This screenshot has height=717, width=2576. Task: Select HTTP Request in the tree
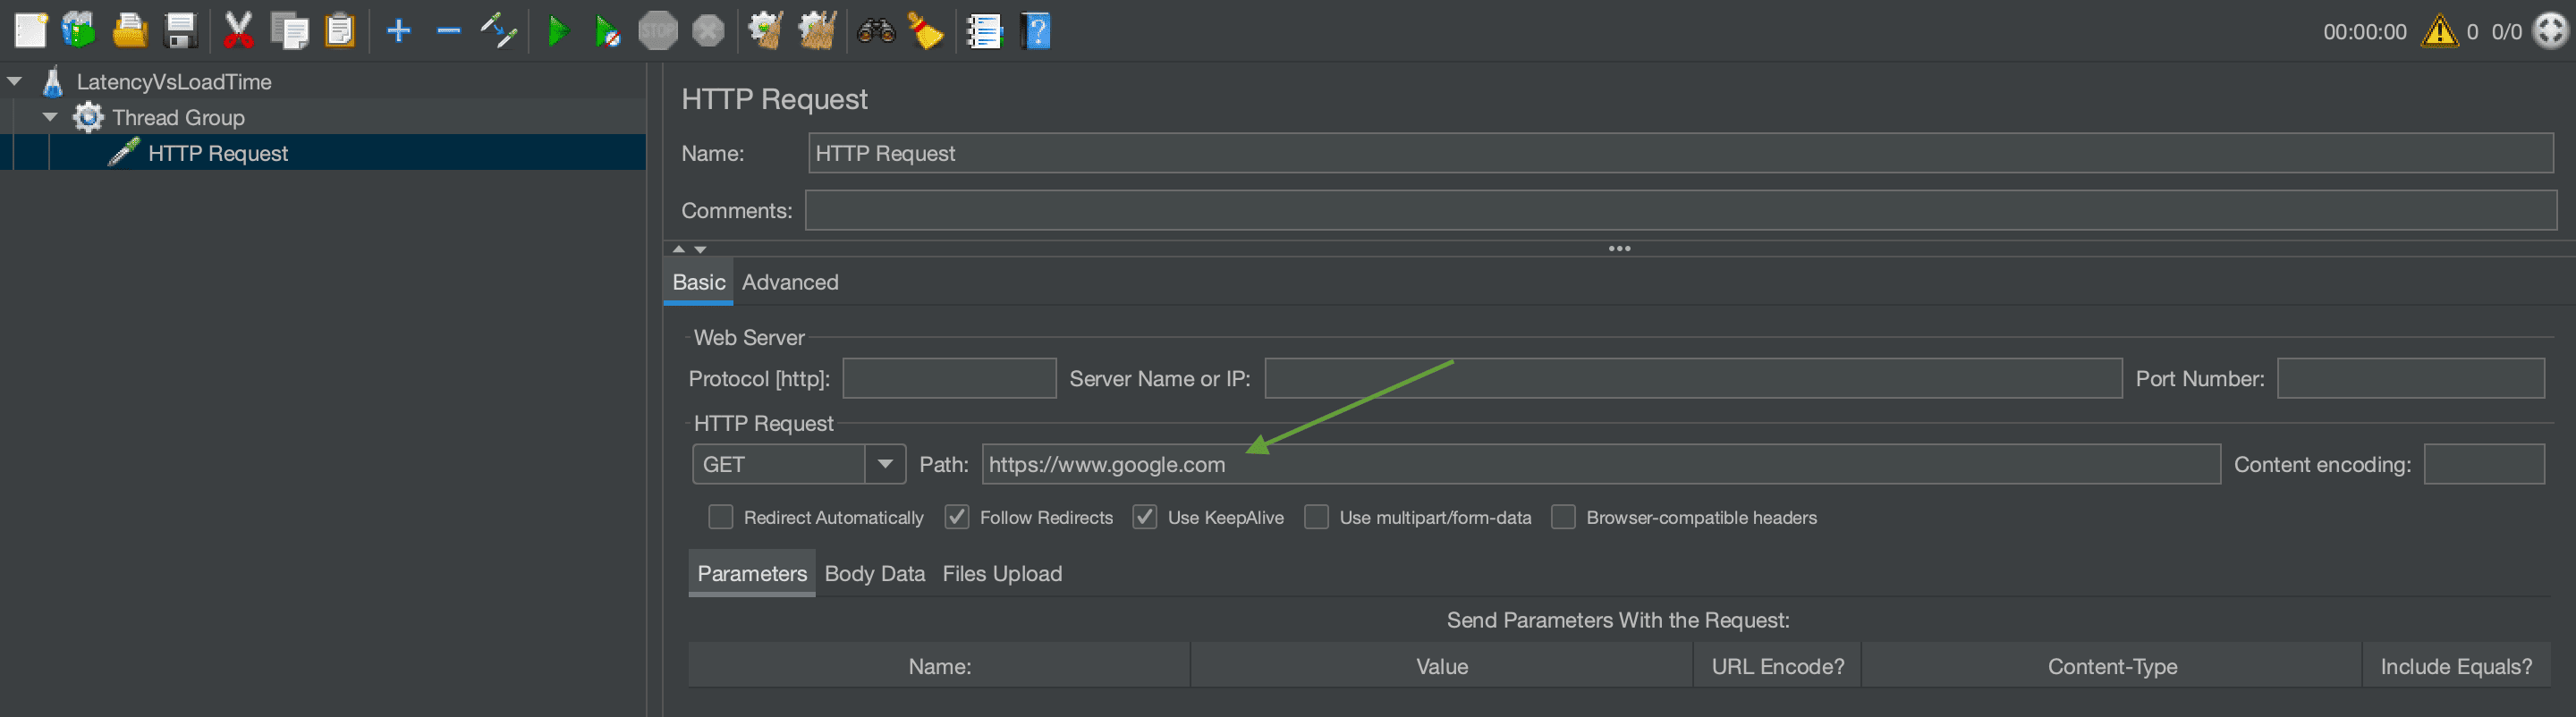(x=217, y=153)
